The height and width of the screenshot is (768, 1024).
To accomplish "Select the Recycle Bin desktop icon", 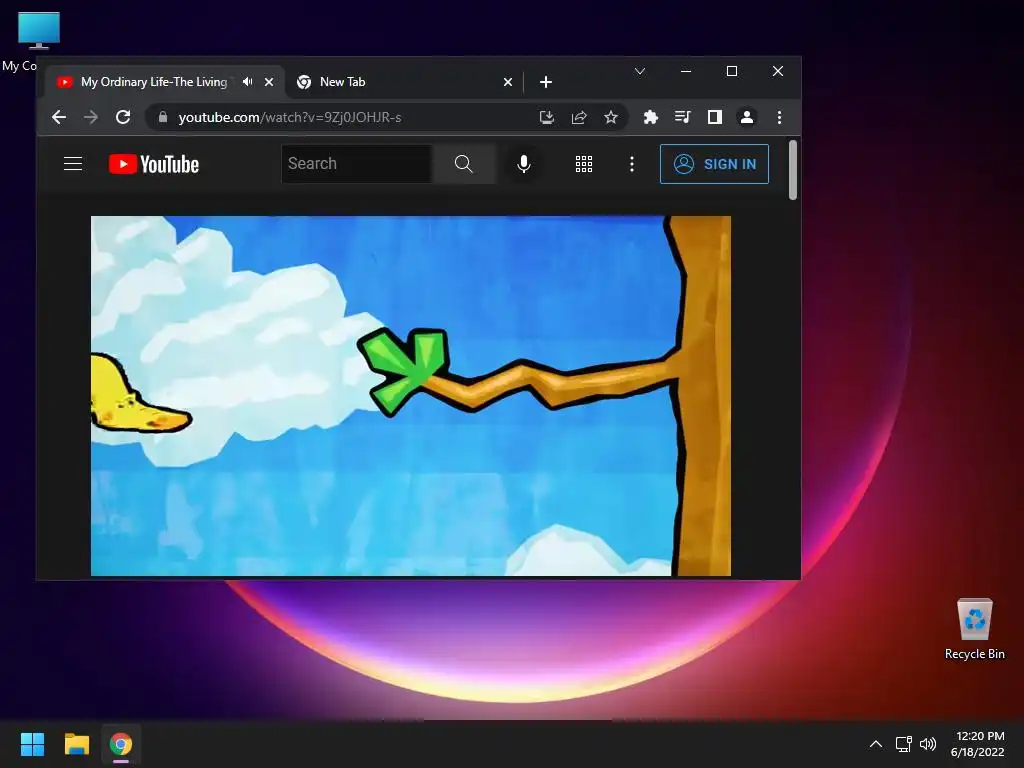I will coord(974,629).
